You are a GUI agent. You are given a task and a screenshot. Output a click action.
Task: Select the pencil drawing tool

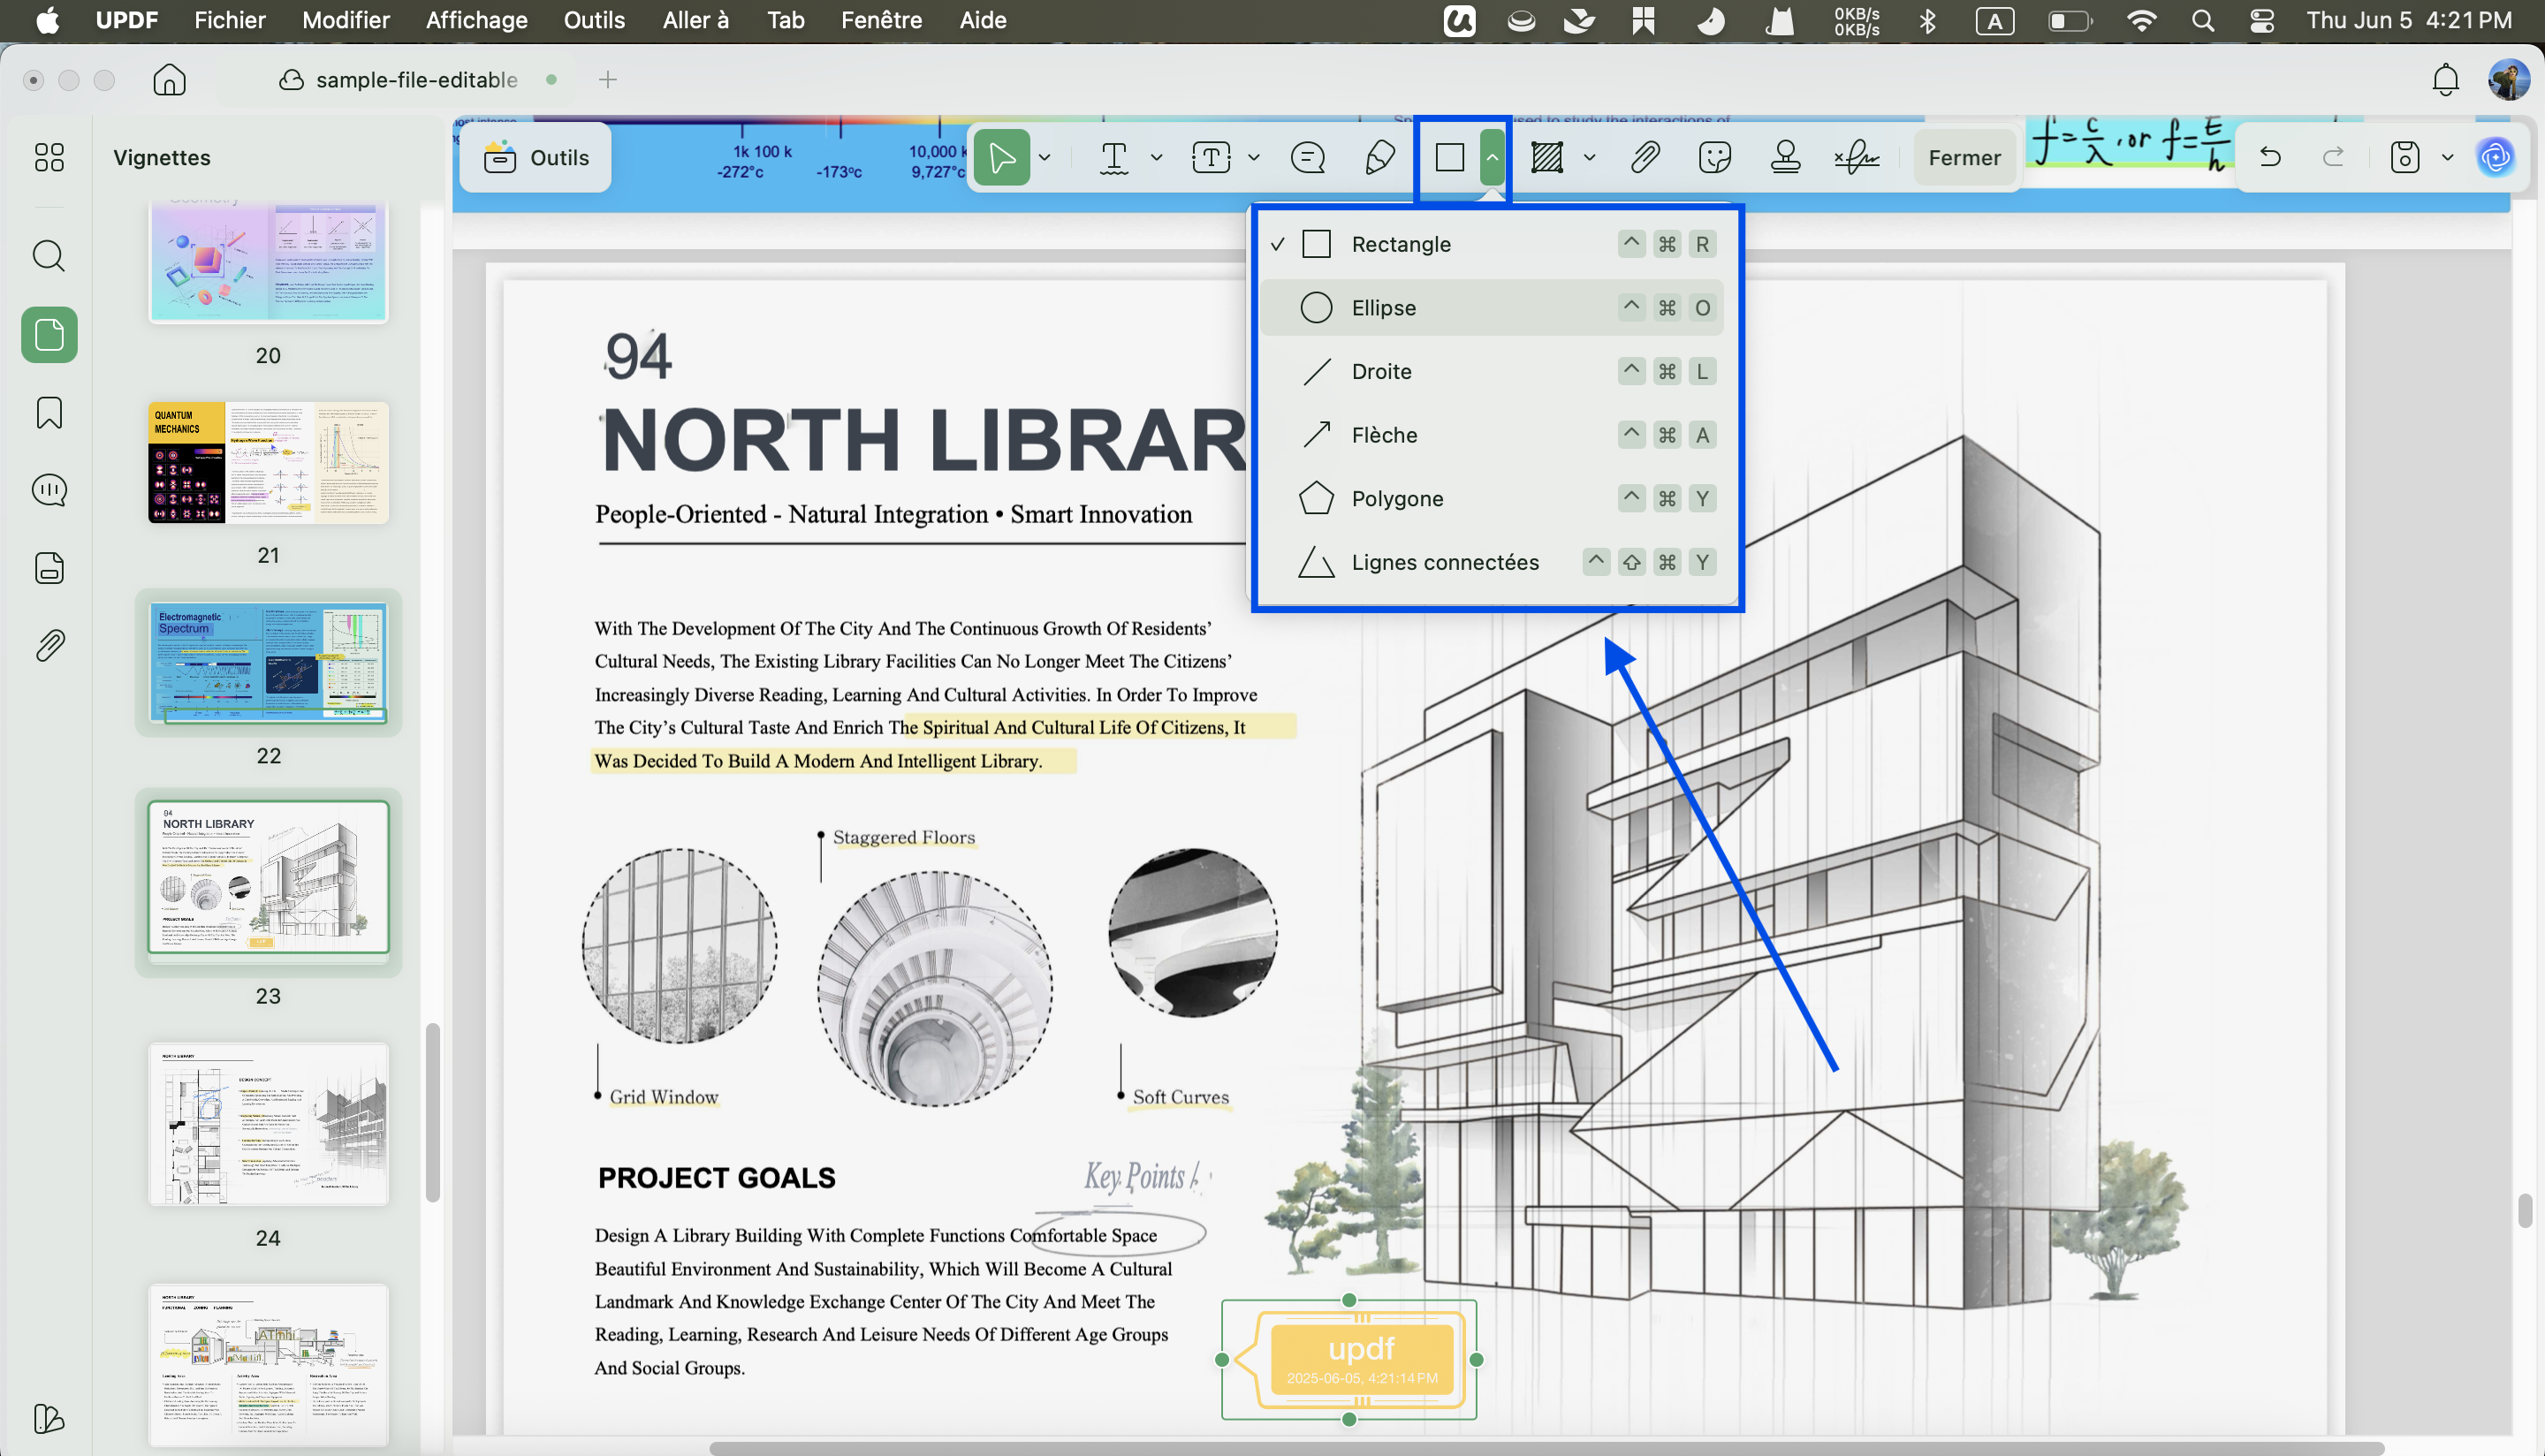tap(1380, 157)
